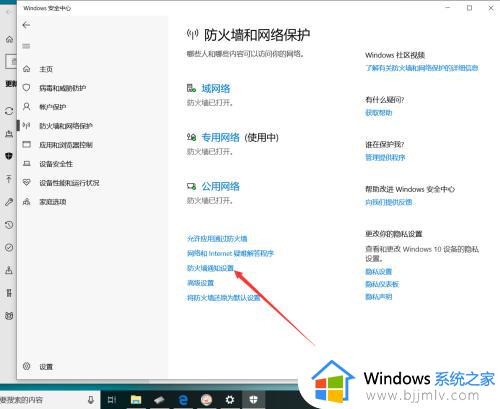Image resolution: width=500 pixels, height=409 pixels.
Task: Open 高级设置 link
Action: 200,283
